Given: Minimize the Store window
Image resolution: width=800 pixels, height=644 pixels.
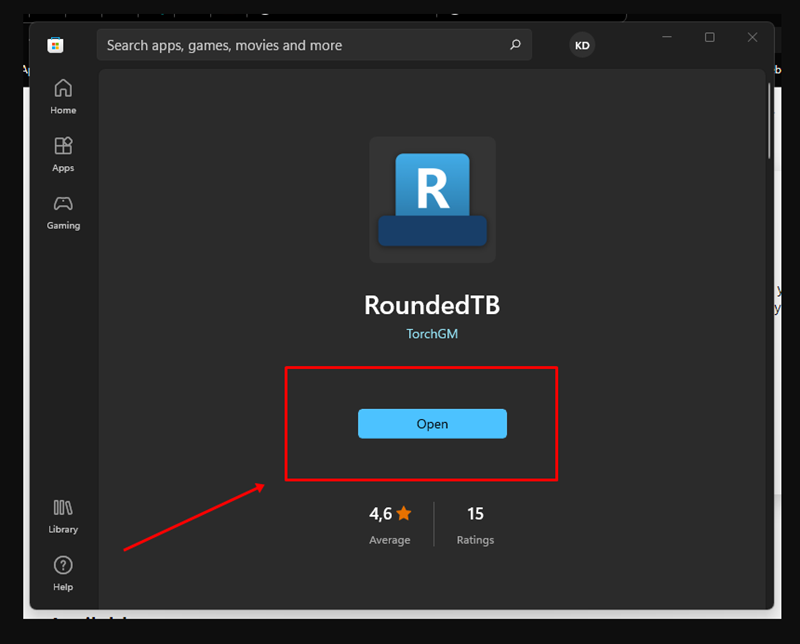Looking at the screenshot, I should click(667, 37).
